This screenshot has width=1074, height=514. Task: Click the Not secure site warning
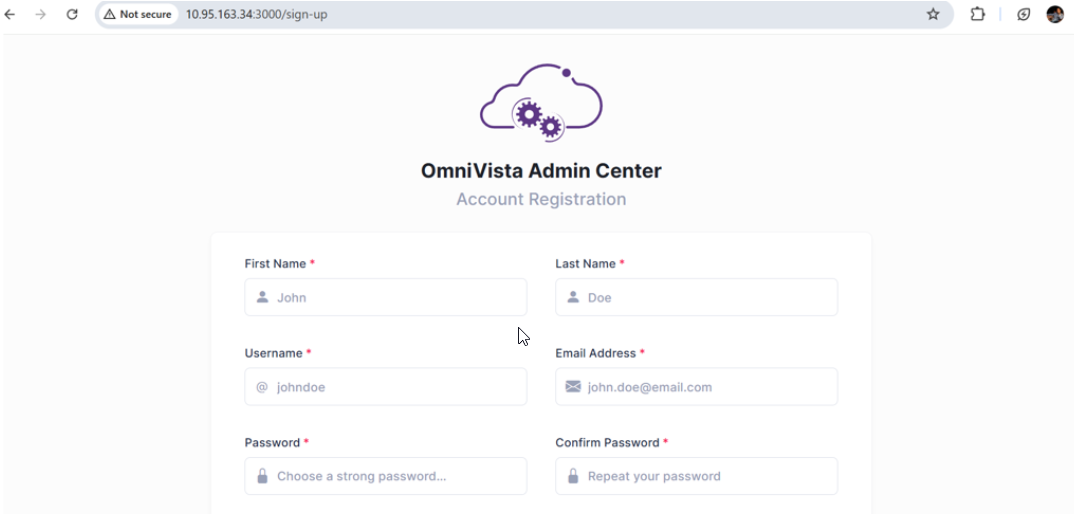[x=138, y=14]
